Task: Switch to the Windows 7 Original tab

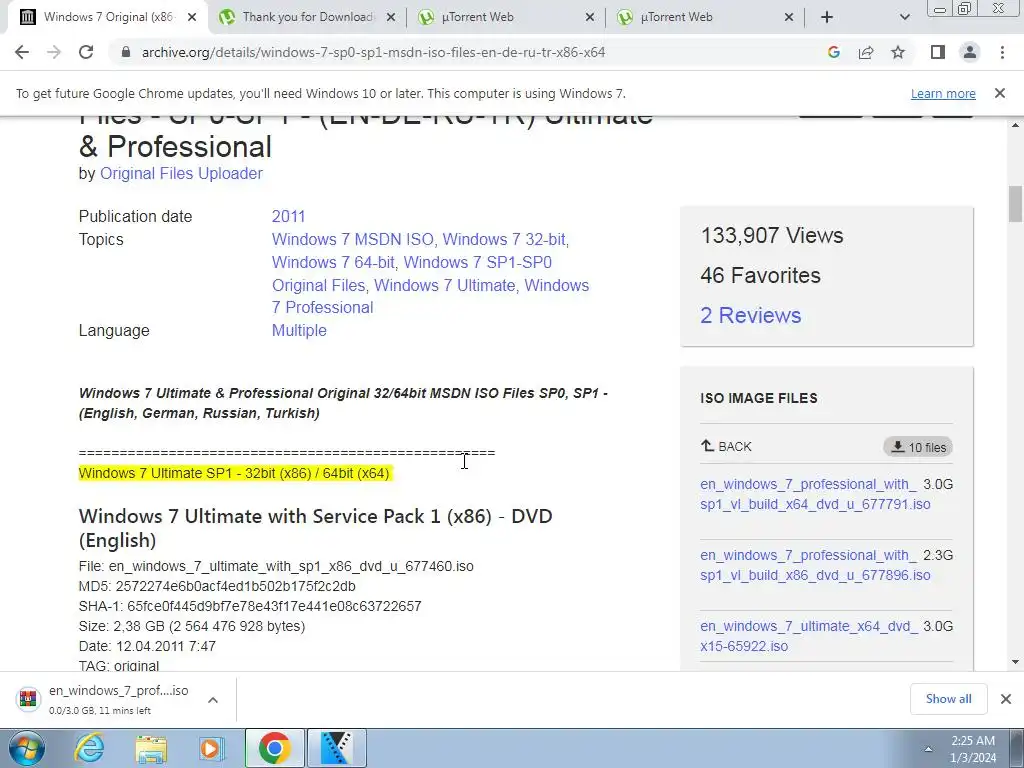Action: click(x=108, y=17)
